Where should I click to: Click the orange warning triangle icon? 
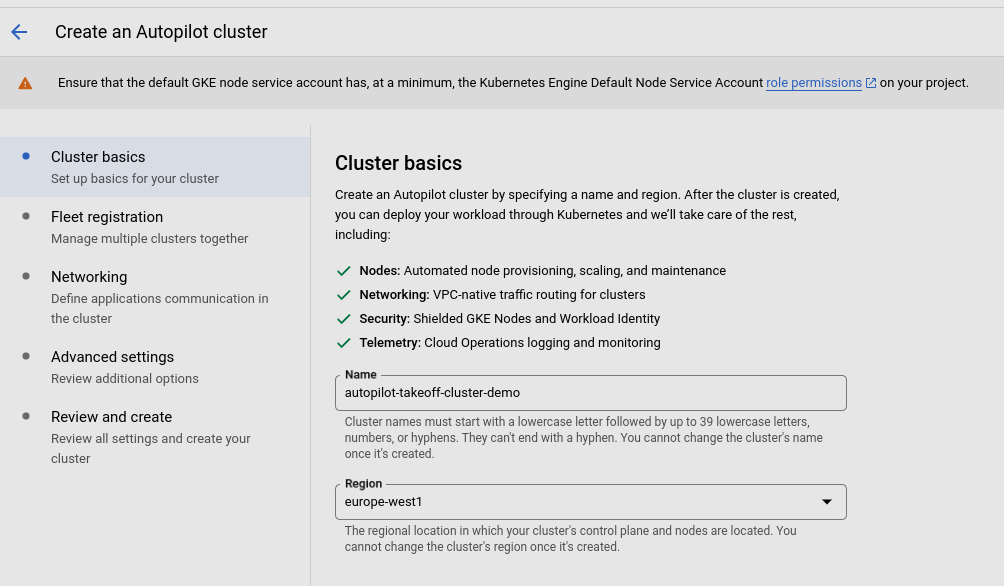pos(25,83)
